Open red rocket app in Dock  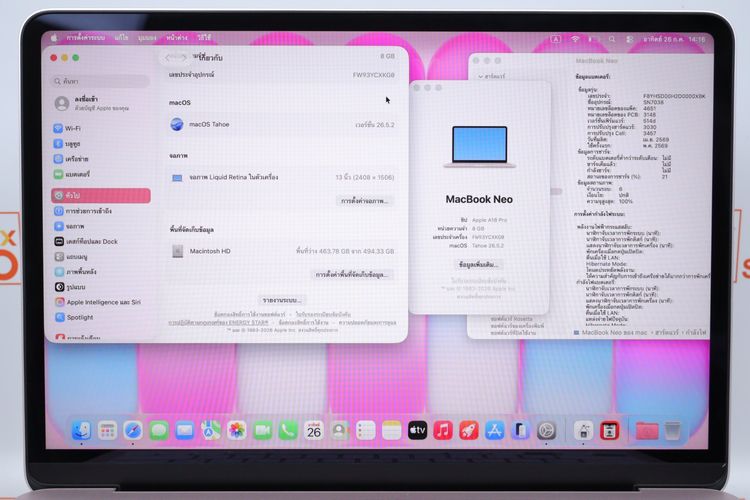[x=469, y=431]
